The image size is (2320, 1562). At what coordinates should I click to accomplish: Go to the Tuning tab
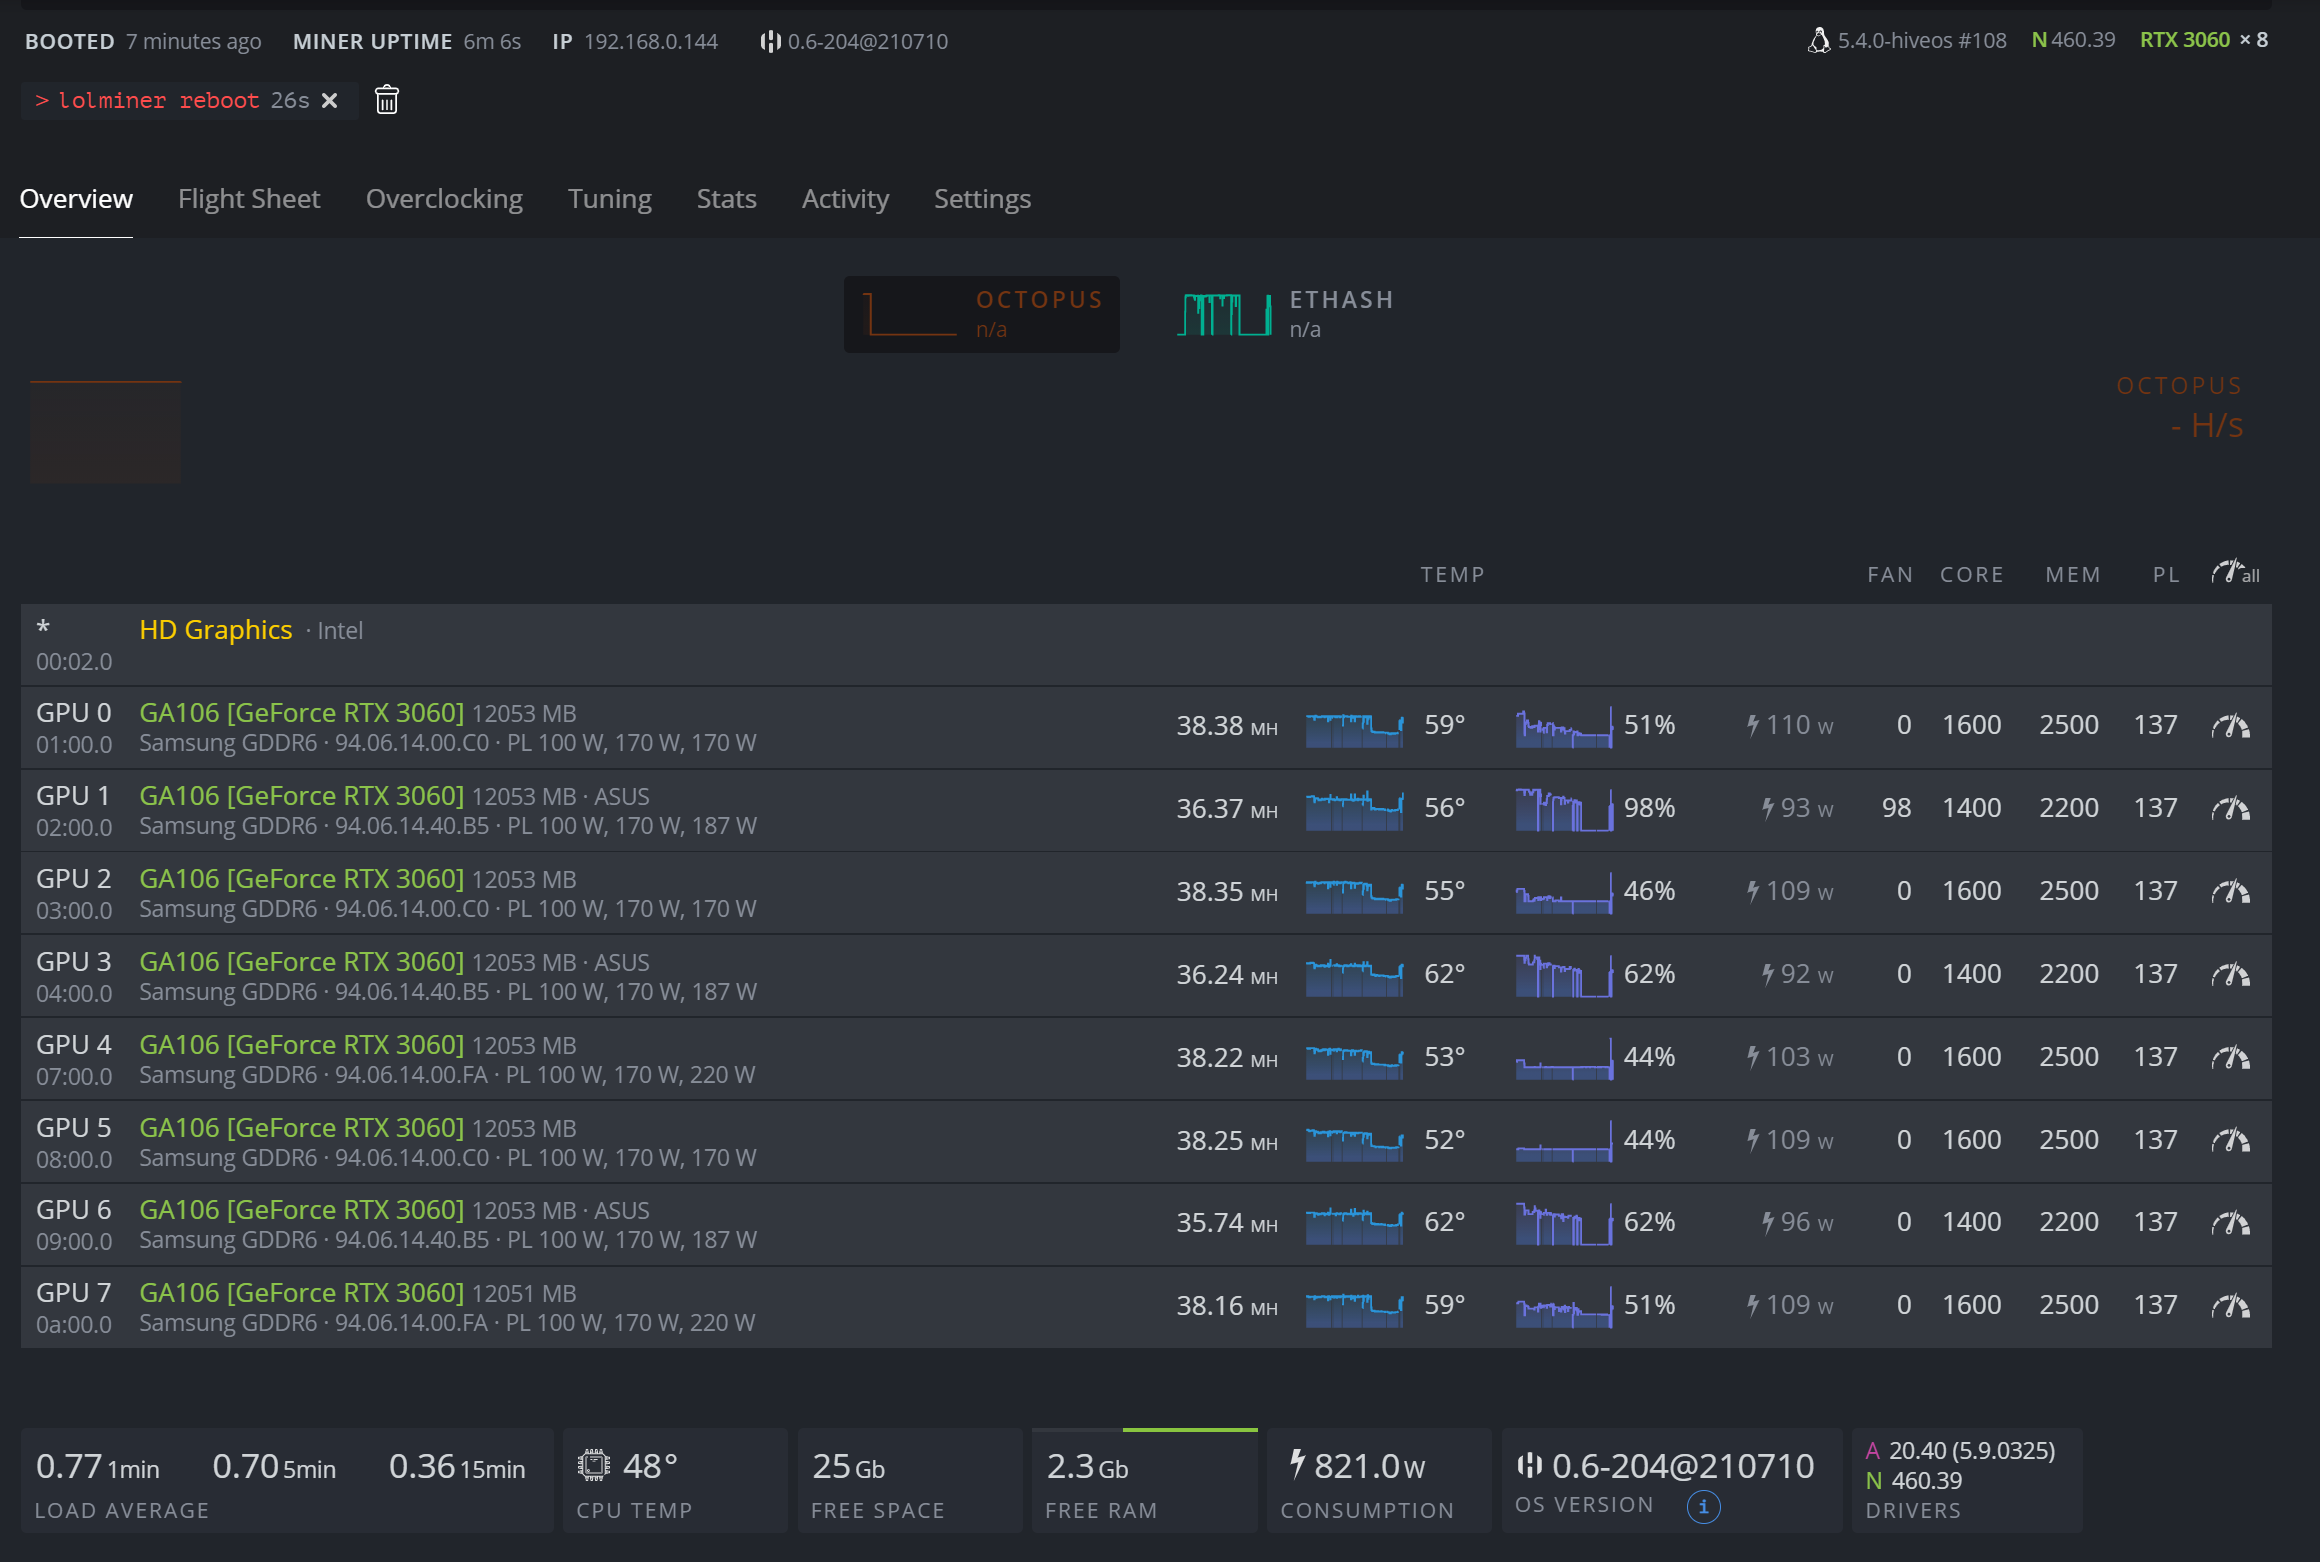coord(610,199)
